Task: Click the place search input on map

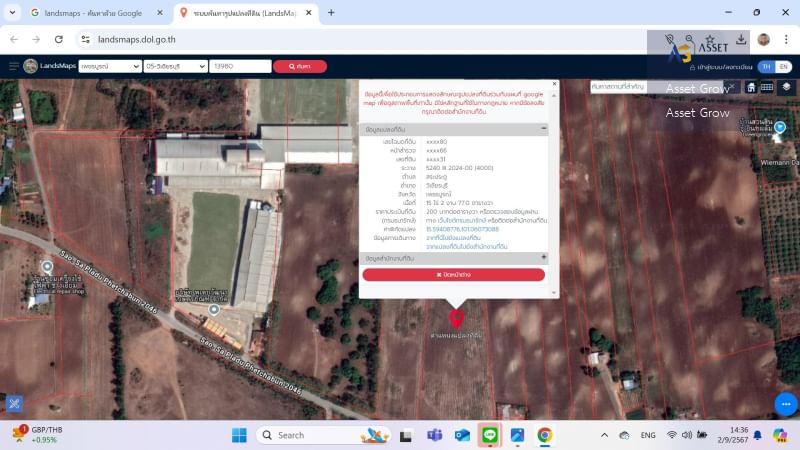Action: (x=657, y=87)
